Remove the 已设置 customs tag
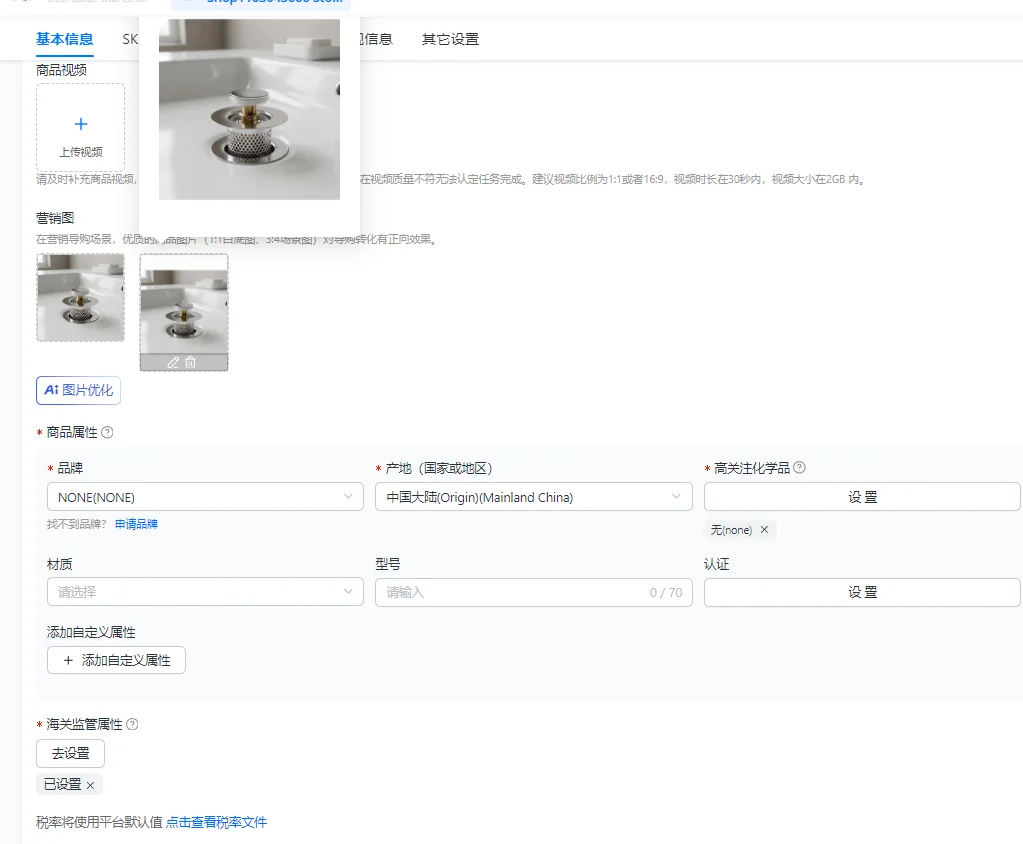This screenshot has width=1023, height=844. (x=91, y=785)
